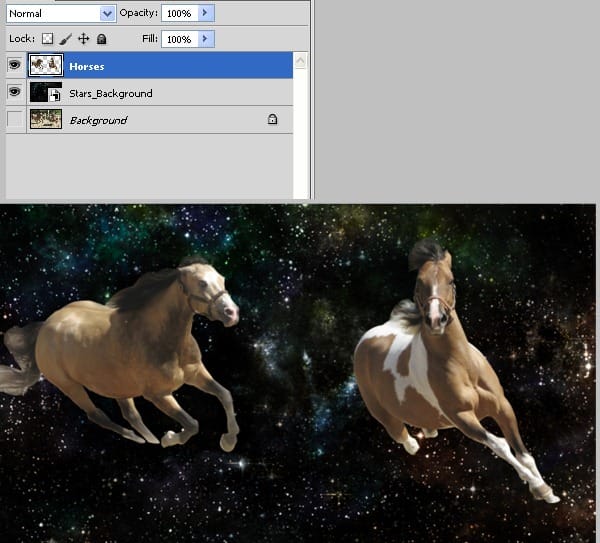Viewport: 600px width, 543px height.
Task: Select the Stars_Background layer
Action: coord(160,93)
